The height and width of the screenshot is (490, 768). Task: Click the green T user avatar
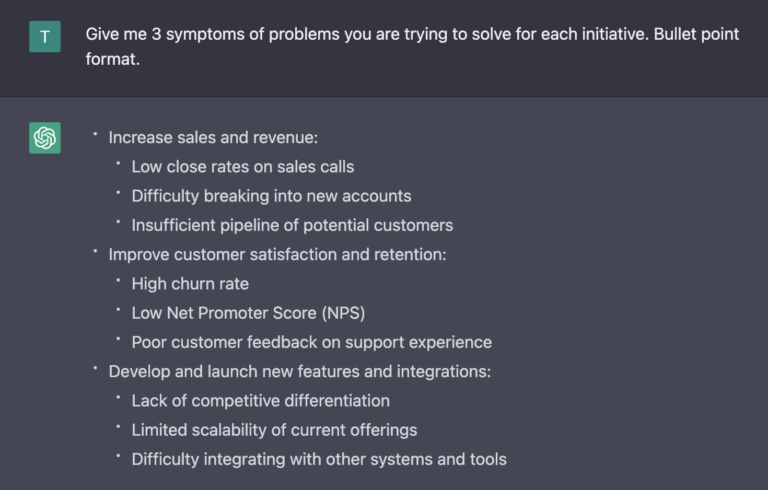pos(45,36)
